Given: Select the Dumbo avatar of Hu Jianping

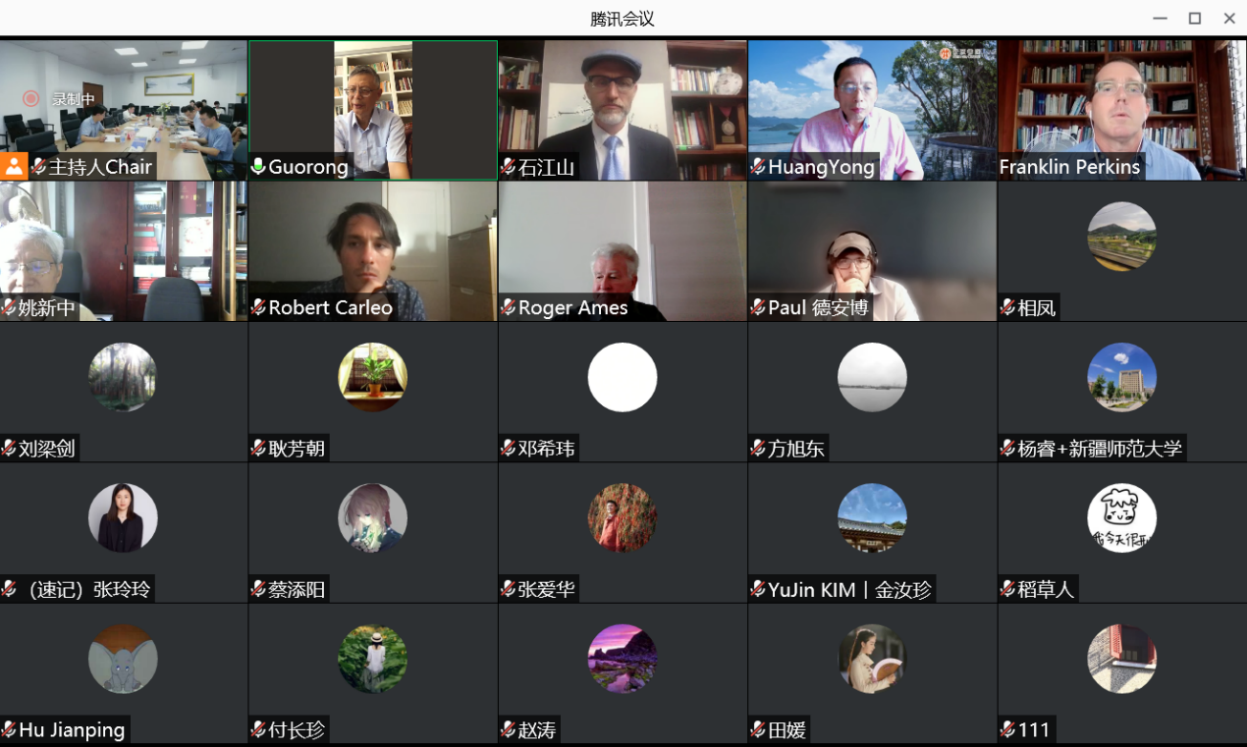Looking at the screenshot, I should (x=123, y=659).
